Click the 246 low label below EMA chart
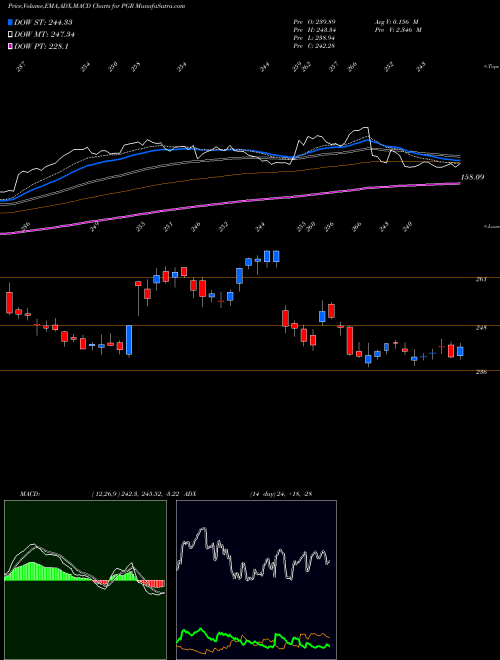 195,226
